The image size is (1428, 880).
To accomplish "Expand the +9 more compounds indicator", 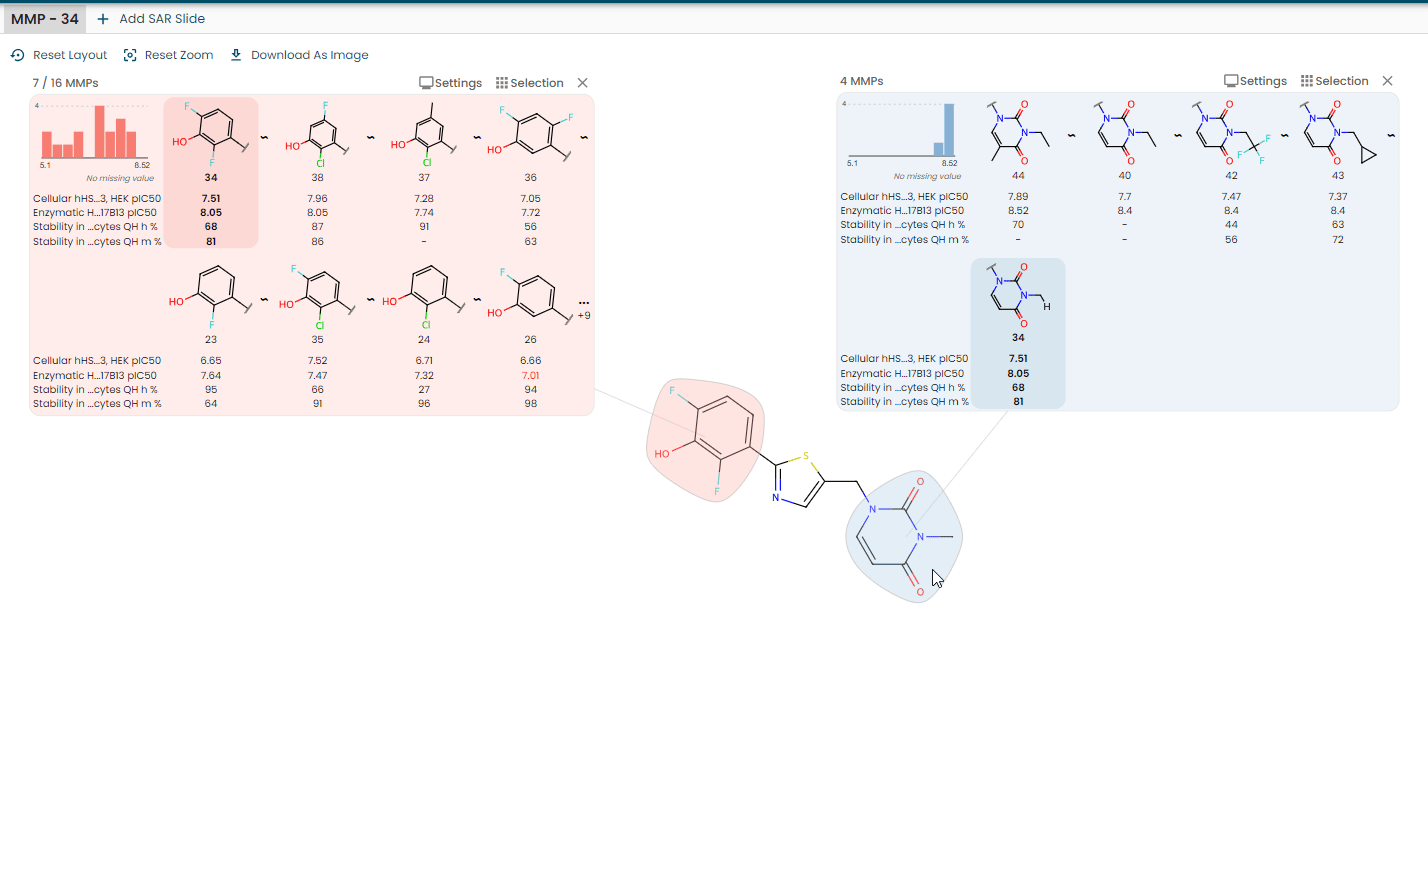I will tap(584, 310).
